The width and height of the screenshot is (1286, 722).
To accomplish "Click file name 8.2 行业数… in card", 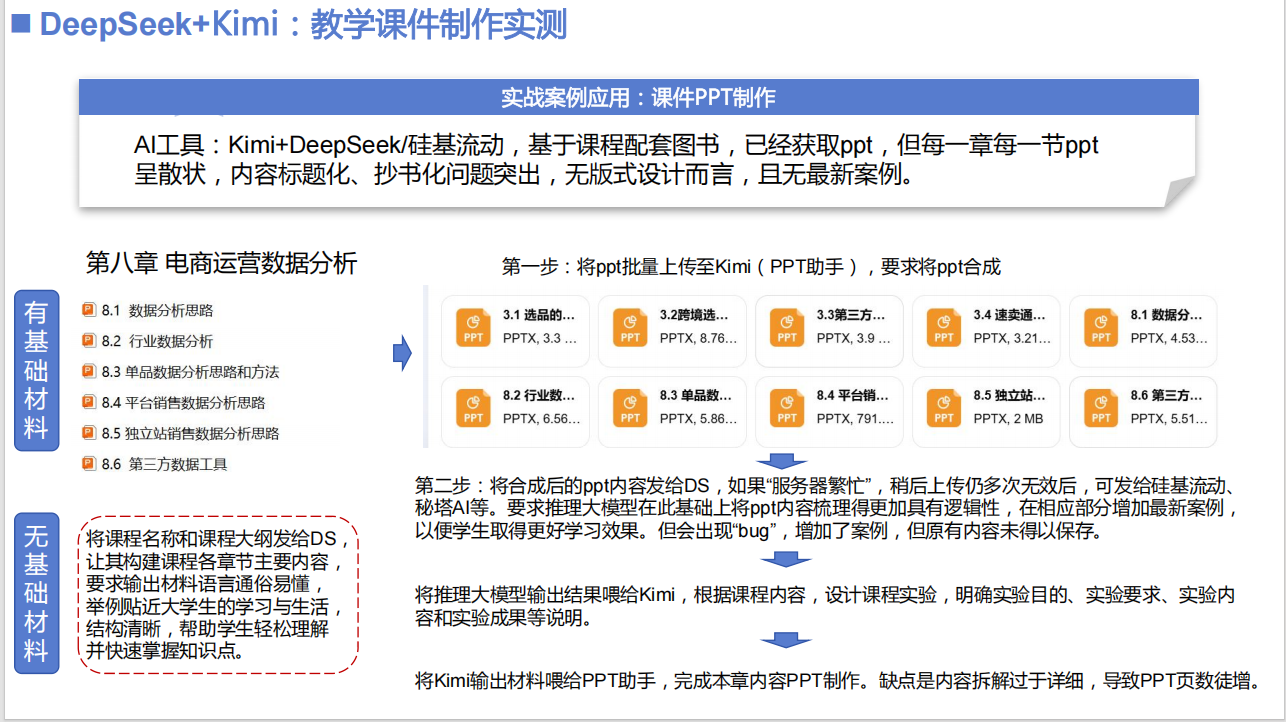I will click(x=540, y=396).
